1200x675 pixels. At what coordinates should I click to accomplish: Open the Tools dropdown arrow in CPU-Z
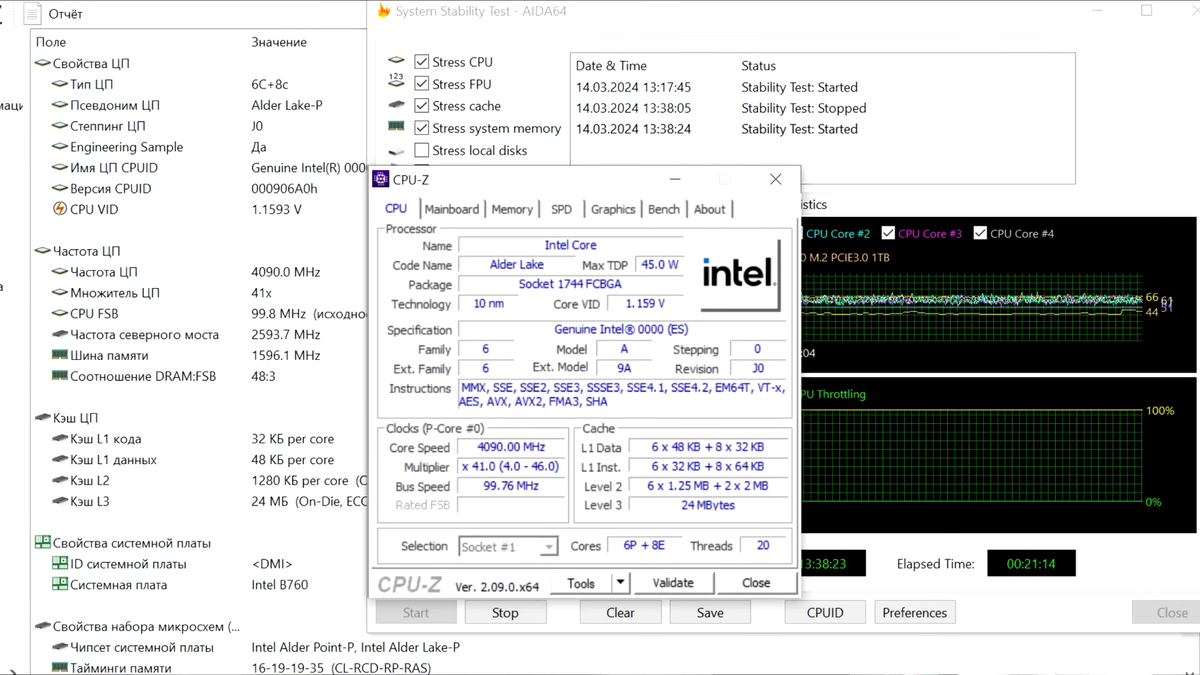[620, 582]
